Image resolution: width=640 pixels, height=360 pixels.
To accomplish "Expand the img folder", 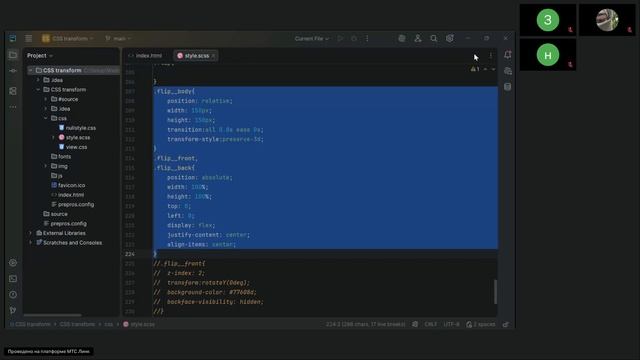I will pyautogui.click(x=46, y=166).
